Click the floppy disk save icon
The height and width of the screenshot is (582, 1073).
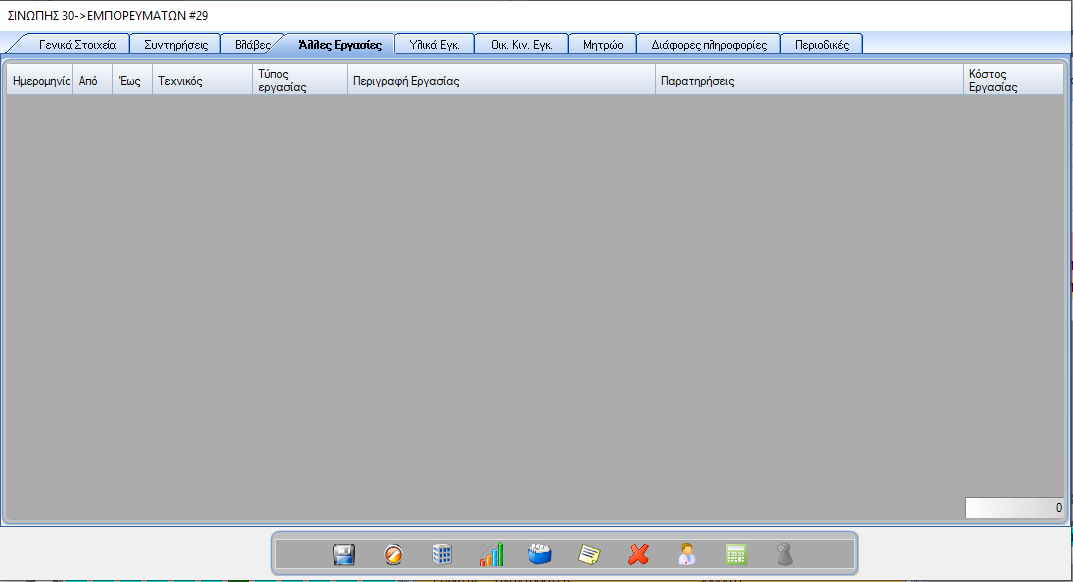tap(344, 554)
